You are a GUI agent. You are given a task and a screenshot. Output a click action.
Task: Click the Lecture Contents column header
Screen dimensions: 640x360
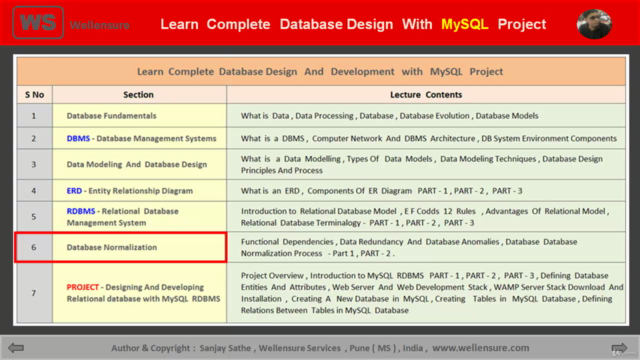tap(426, 95)
